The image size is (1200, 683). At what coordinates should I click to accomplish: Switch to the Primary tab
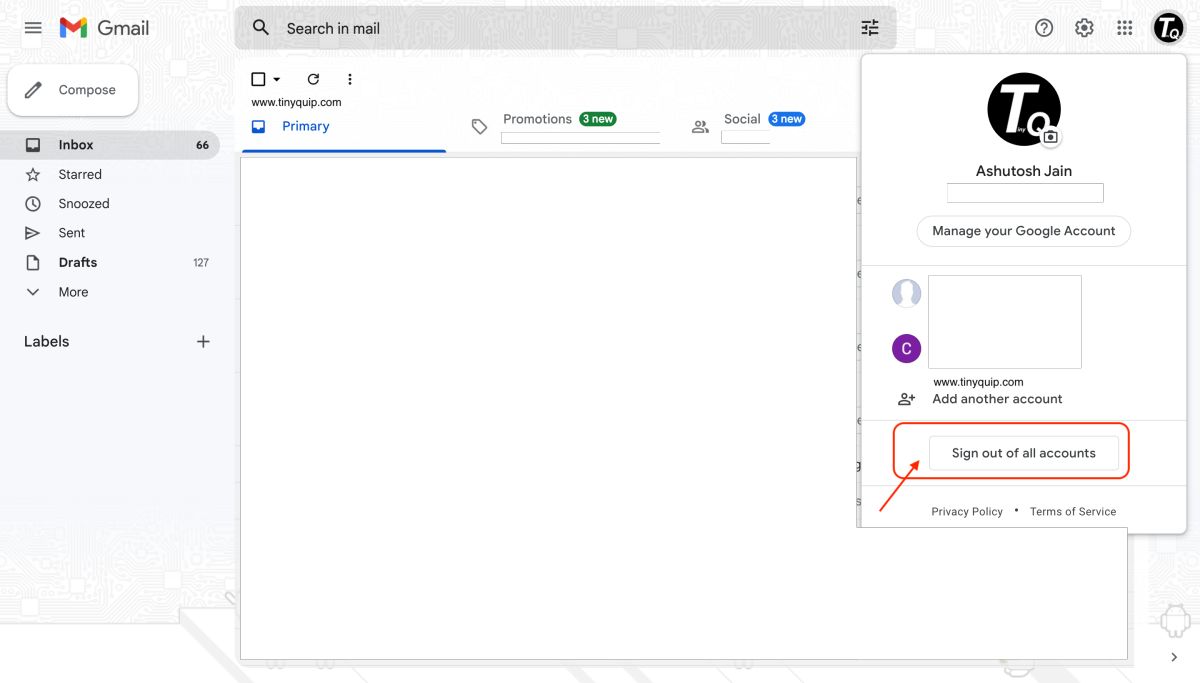(303, 125)
